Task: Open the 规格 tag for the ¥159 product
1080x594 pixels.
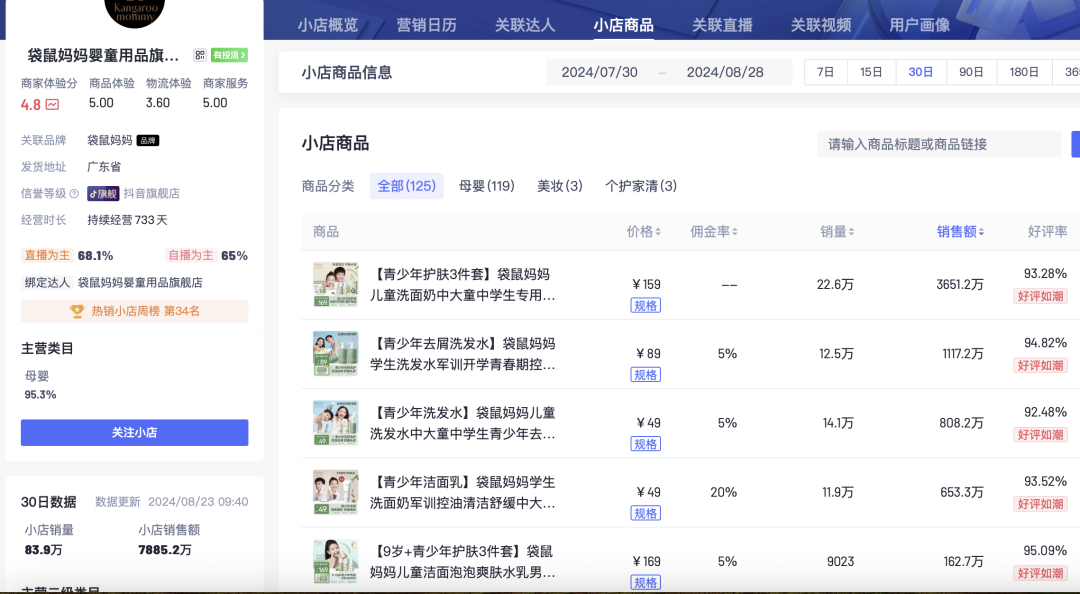Action: [x=645, y=305]
